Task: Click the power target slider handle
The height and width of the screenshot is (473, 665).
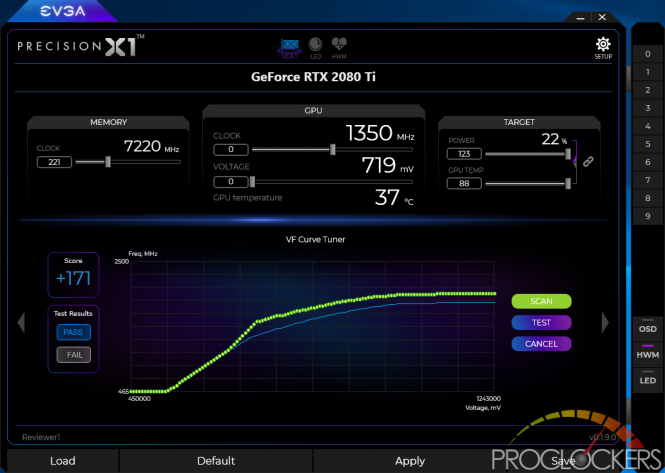Action: tap(568, 154)
